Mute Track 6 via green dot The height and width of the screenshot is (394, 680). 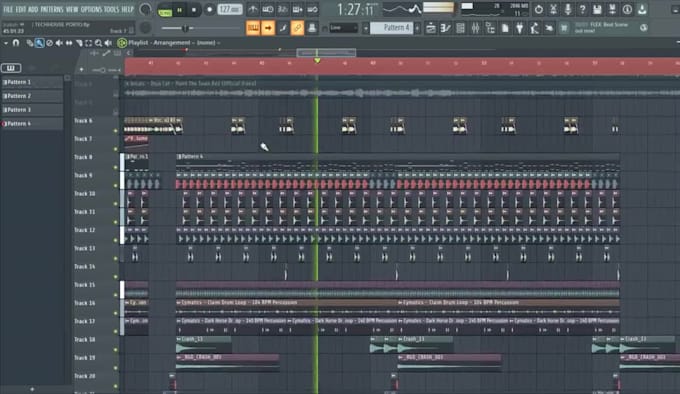[116, 130]
